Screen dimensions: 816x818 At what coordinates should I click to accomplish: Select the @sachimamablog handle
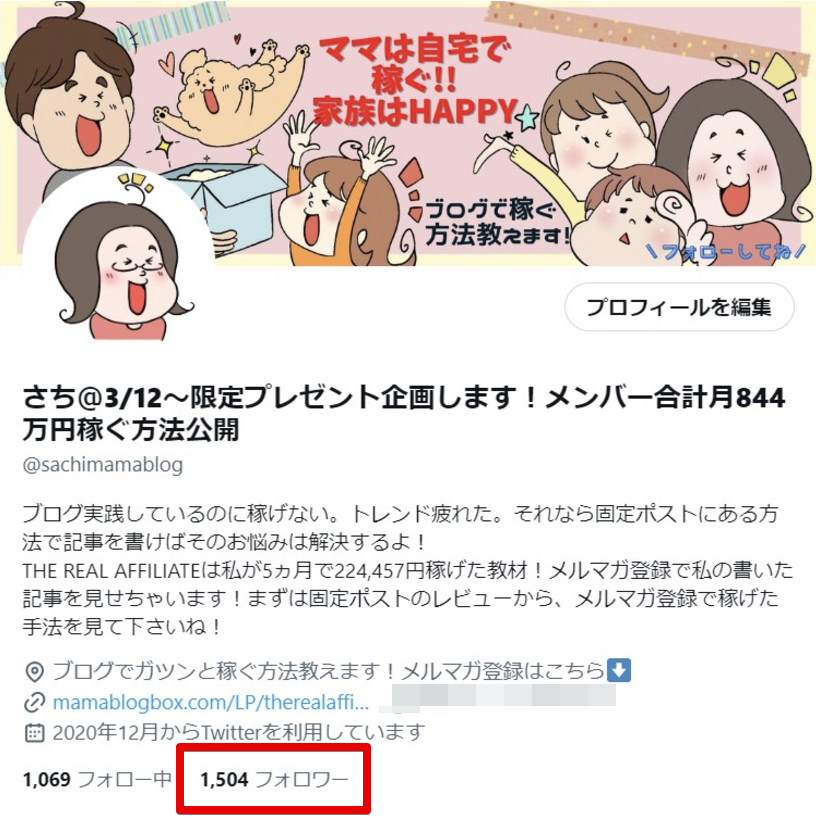(103, 465)
